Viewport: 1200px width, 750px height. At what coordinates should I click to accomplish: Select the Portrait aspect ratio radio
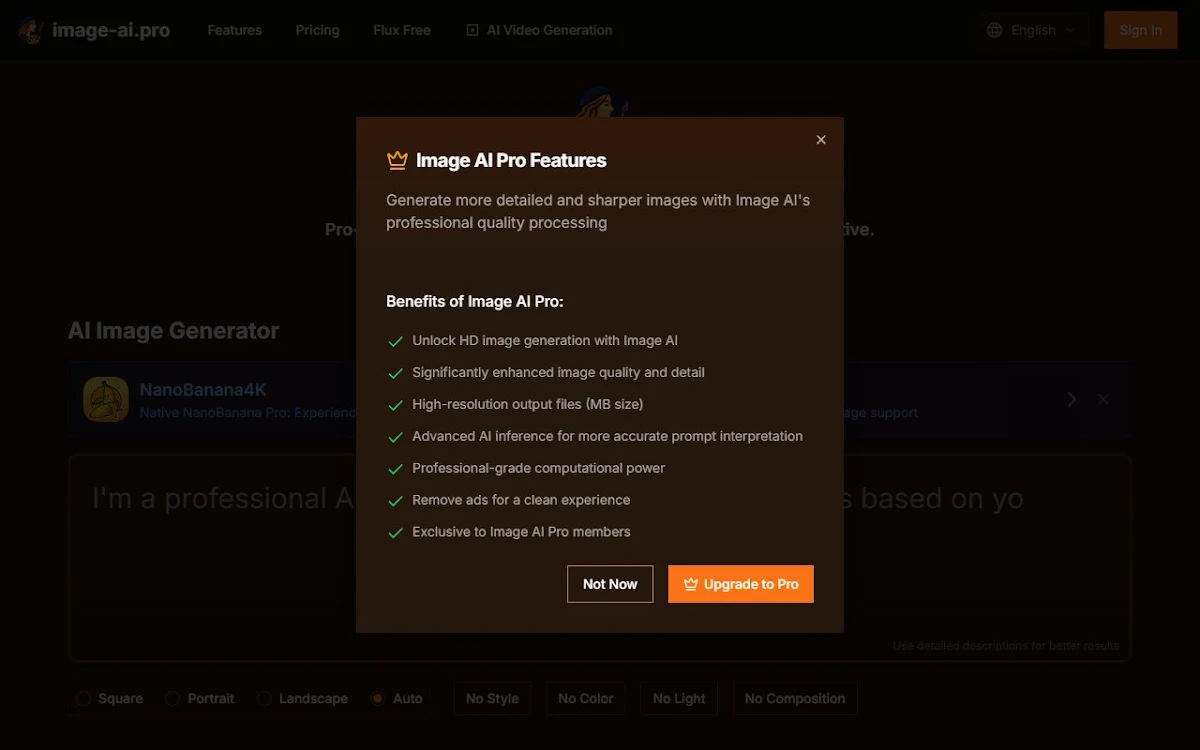pos(173,699)
